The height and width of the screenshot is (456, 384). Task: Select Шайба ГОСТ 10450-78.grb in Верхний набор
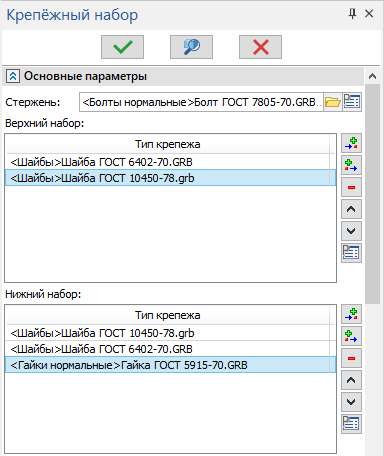[170, 178]
